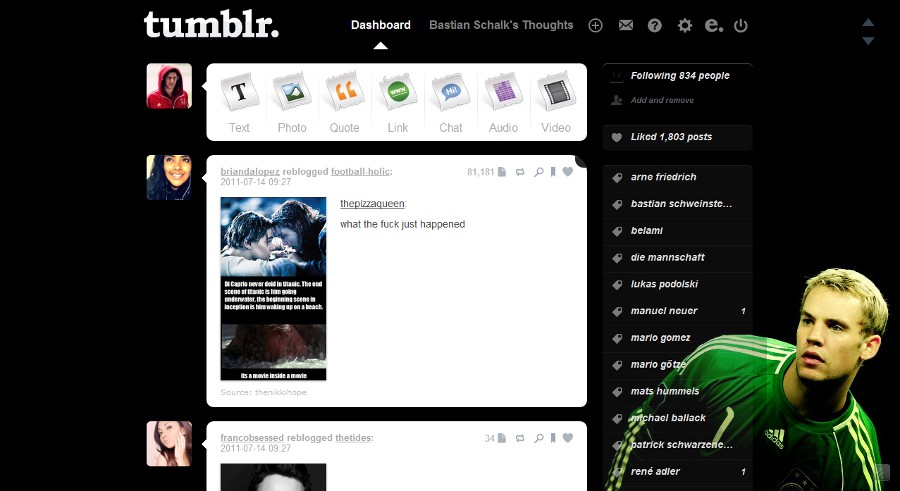Open thepizzaqueen blog link
900x491 pixels.
(373, 204)
